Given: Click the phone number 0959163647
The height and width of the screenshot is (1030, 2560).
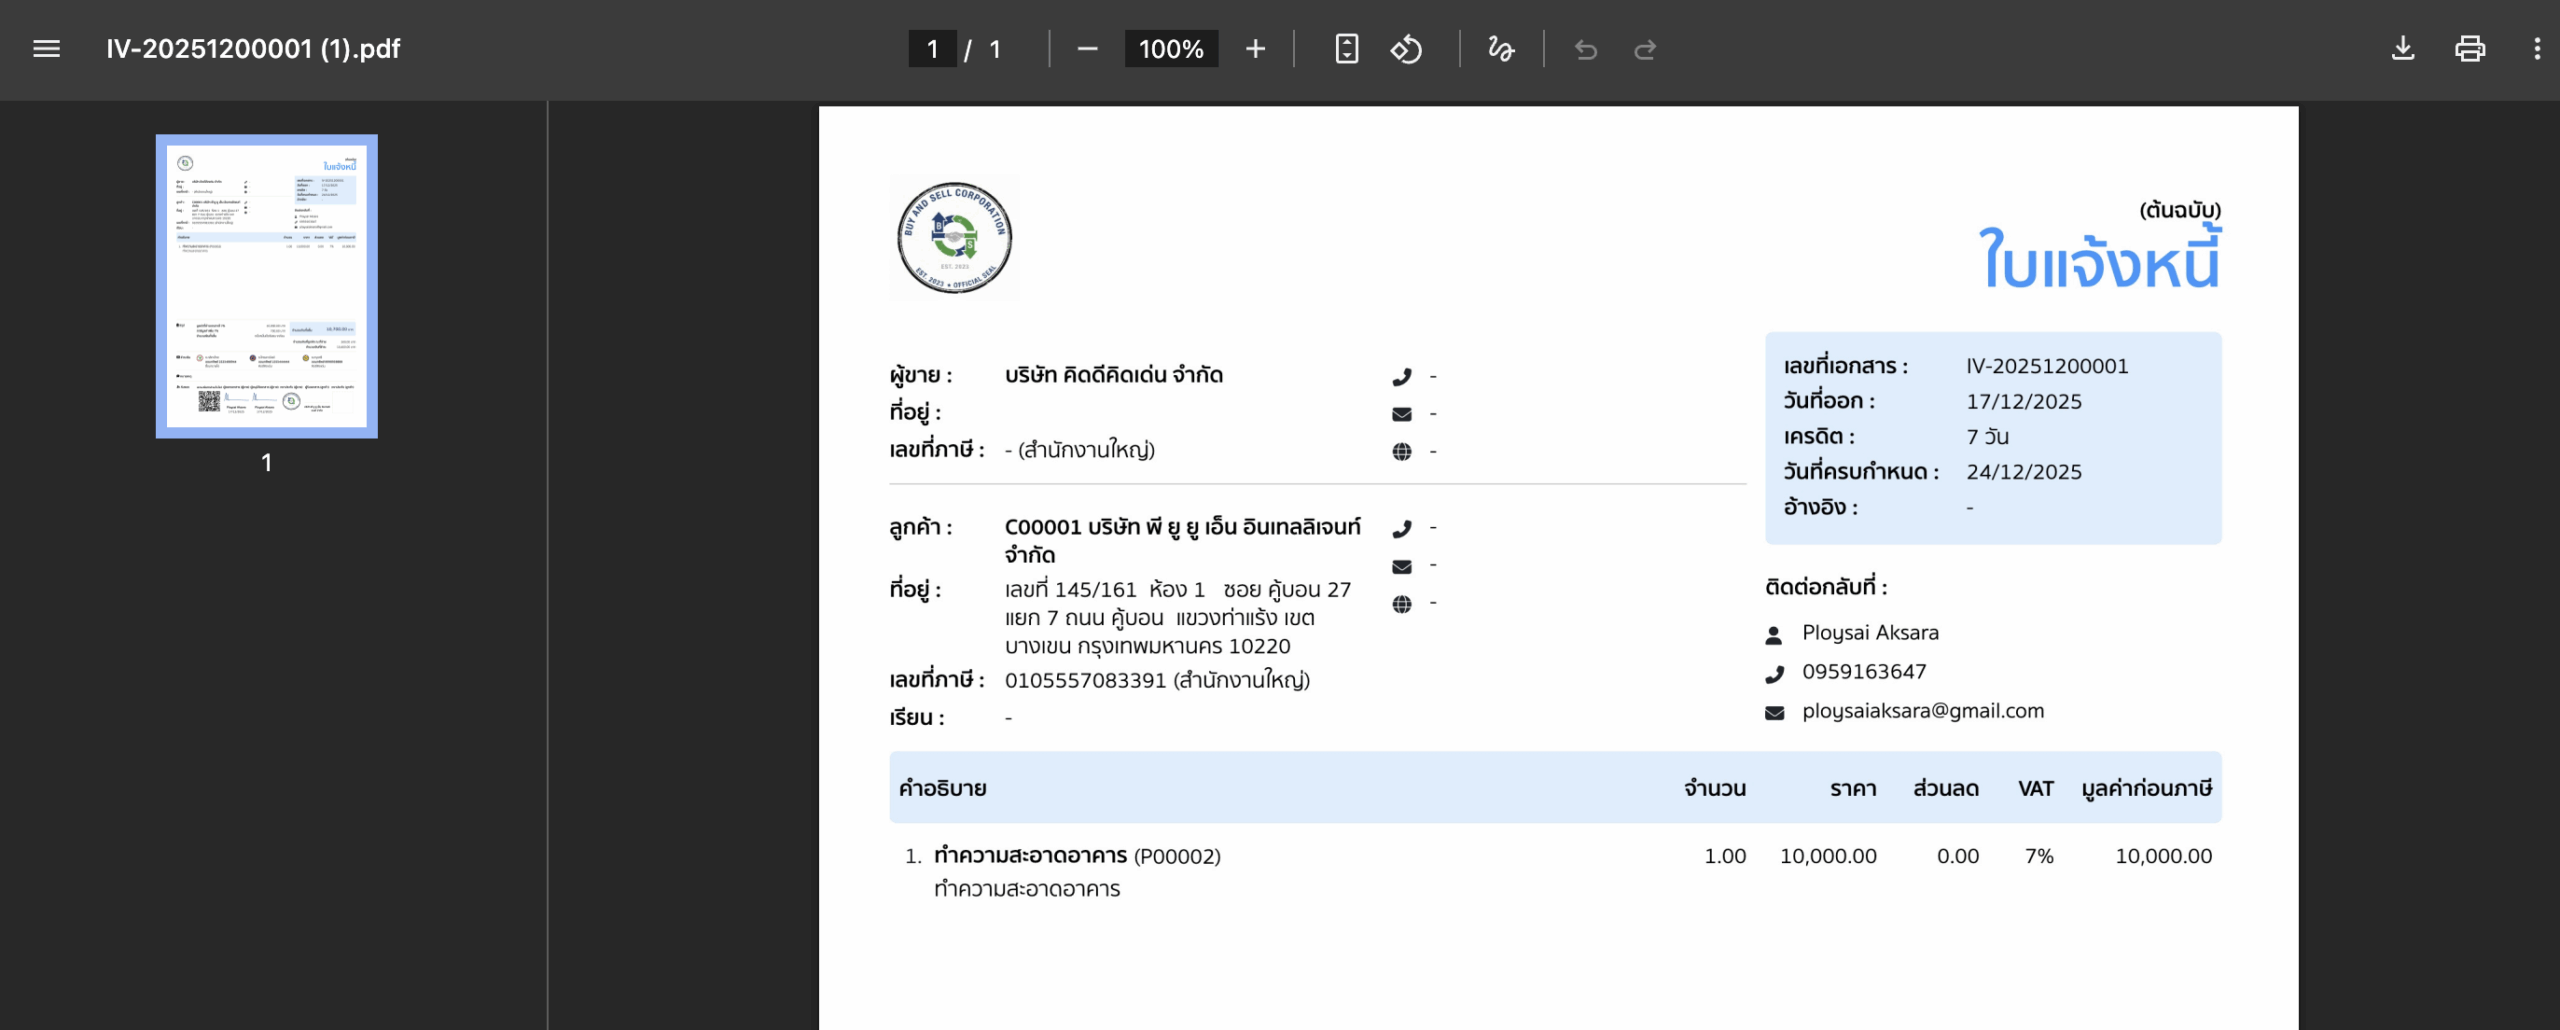Looking at the screenshot, I should pos(1864,672).
